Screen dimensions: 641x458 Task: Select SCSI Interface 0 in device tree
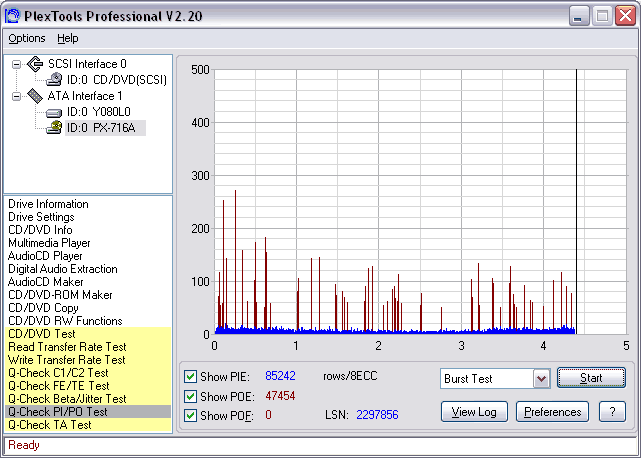pyautogui.click(x=87, y=64)
